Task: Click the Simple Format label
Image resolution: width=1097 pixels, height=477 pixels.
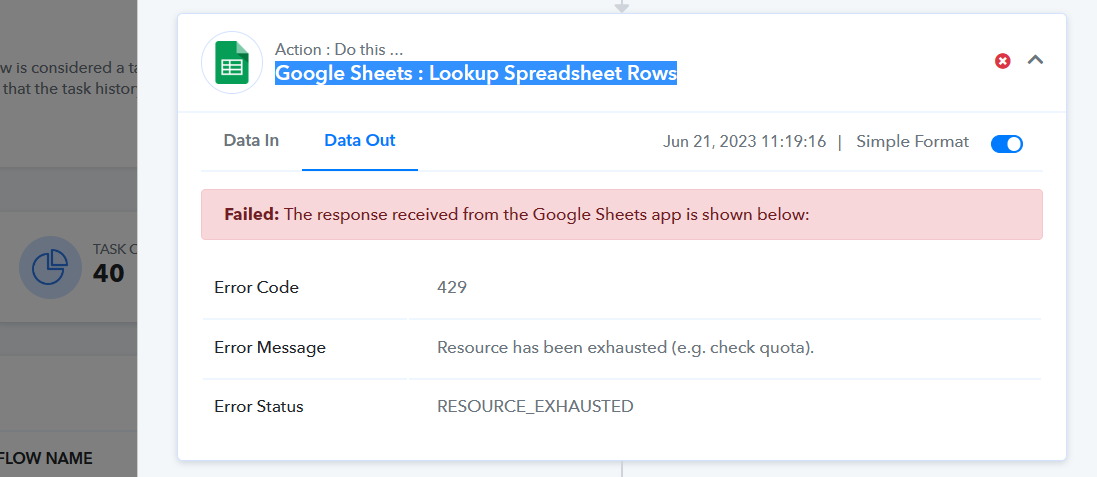Action: coord(912,142)
